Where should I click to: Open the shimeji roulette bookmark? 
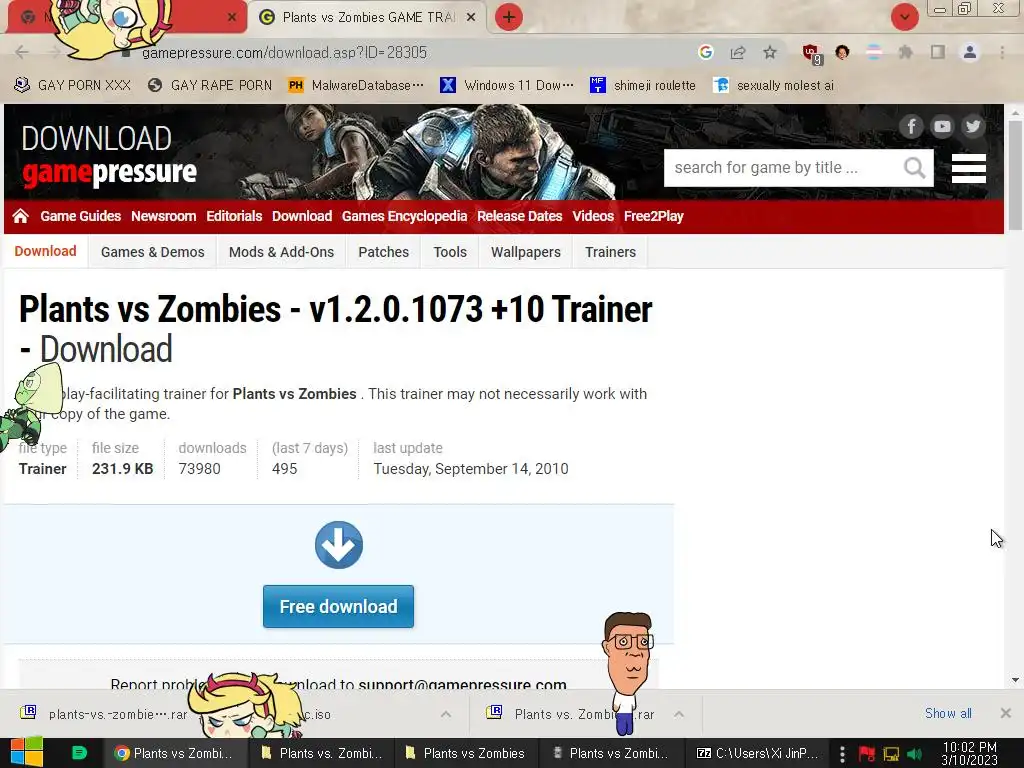643,86
